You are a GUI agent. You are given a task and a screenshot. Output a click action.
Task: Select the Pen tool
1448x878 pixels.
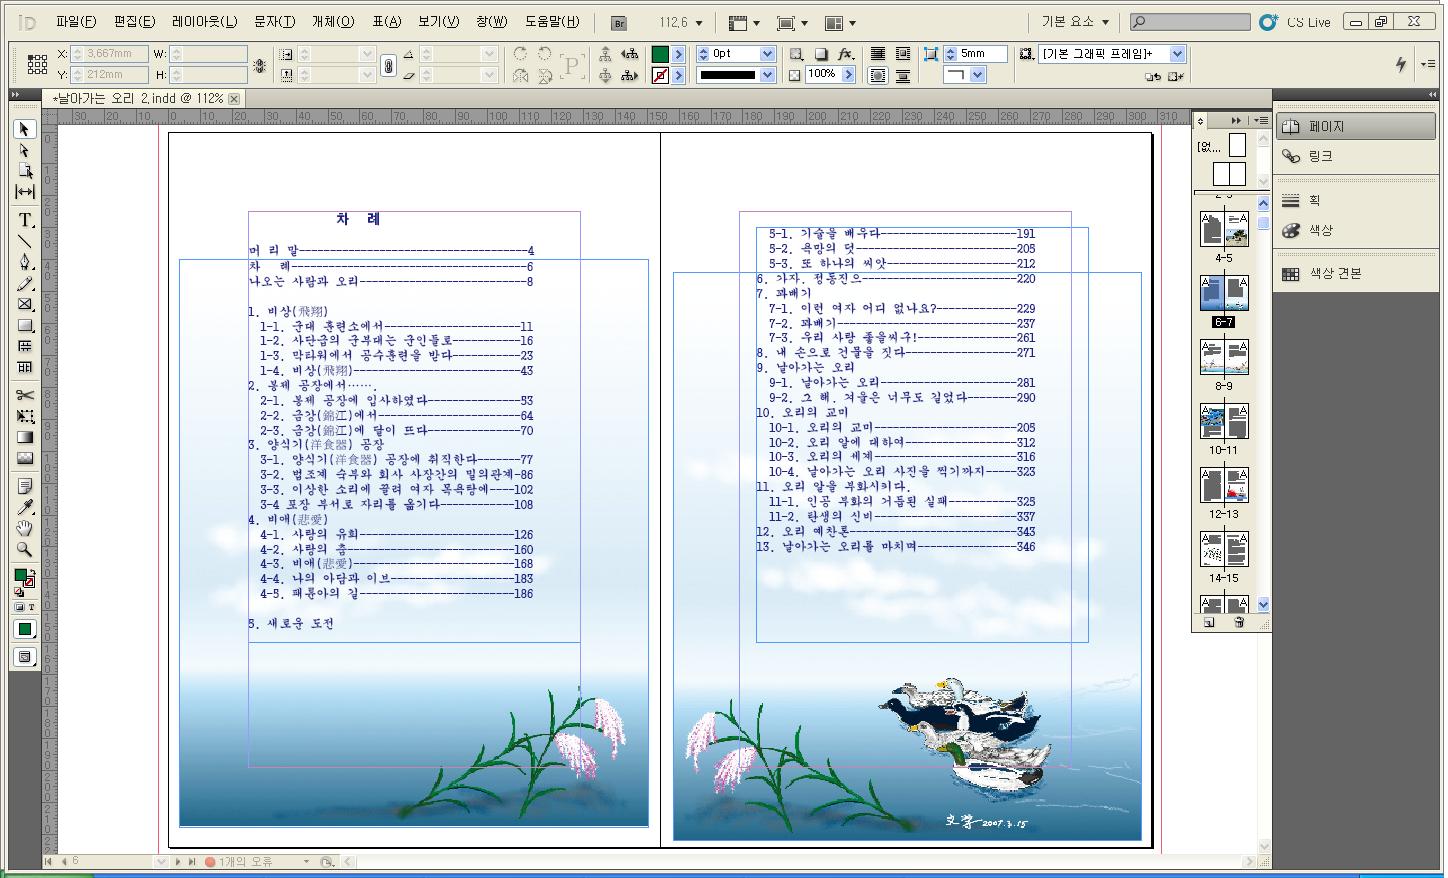pyautogui.click(x=25, y=262)
